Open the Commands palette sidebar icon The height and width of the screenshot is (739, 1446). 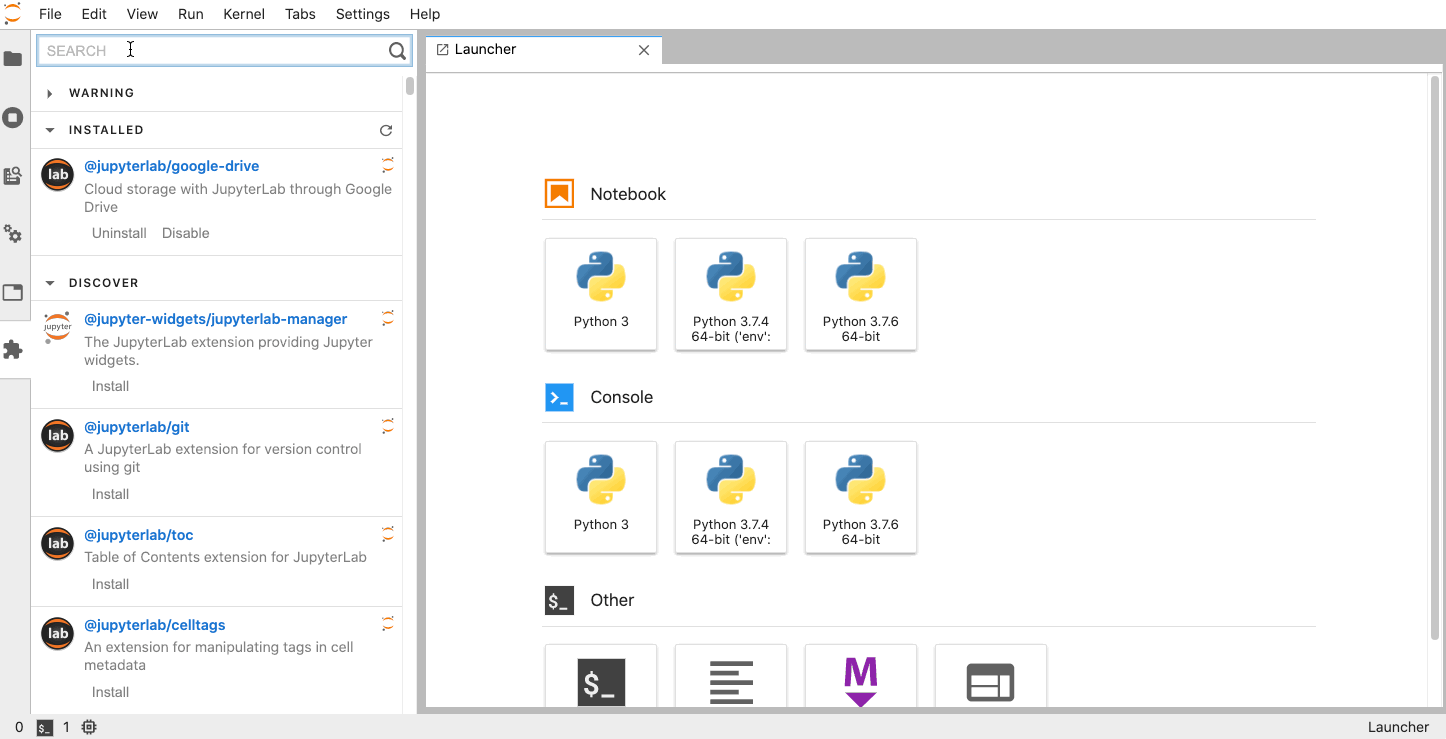[13, 176]
